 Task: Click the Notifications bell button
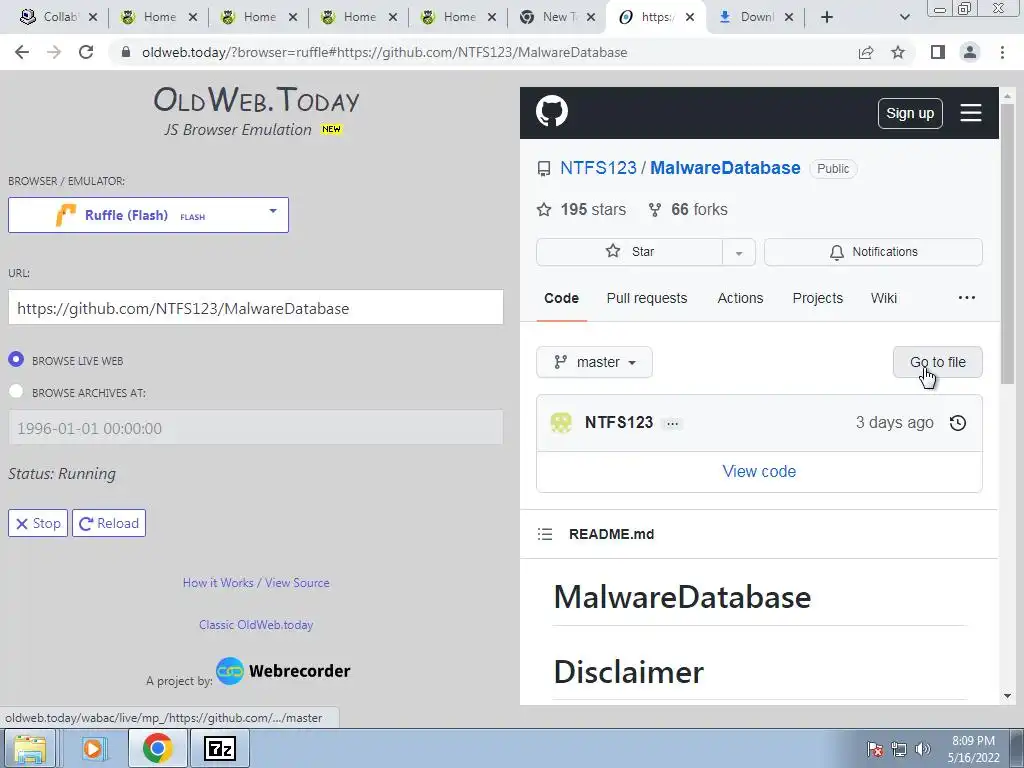click(873, 252)
